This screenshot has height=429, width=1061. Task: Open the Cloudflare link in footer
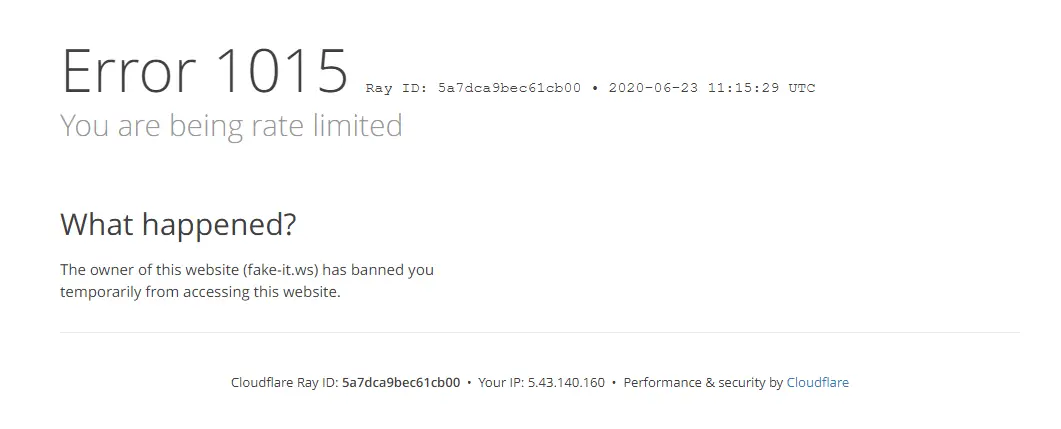[x=817, y=382]
